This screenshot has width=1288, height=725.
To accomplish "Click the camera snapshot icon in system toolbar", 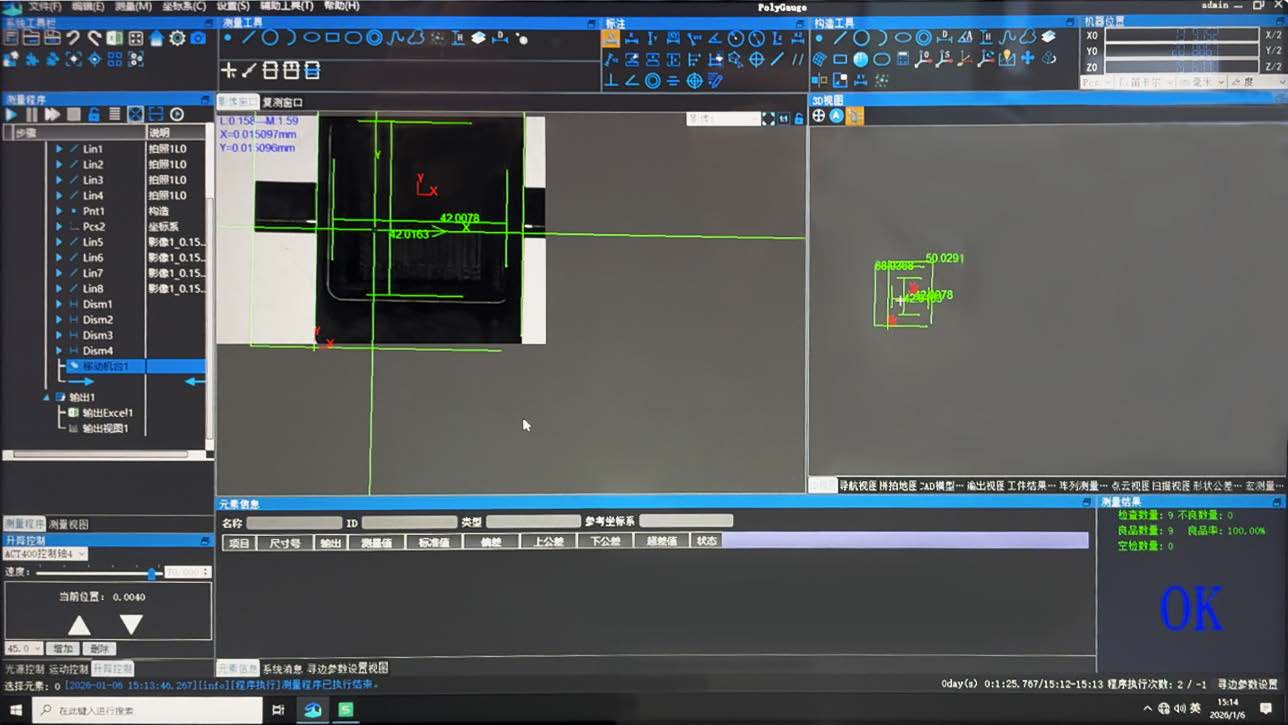I will [x=198, y=38].
